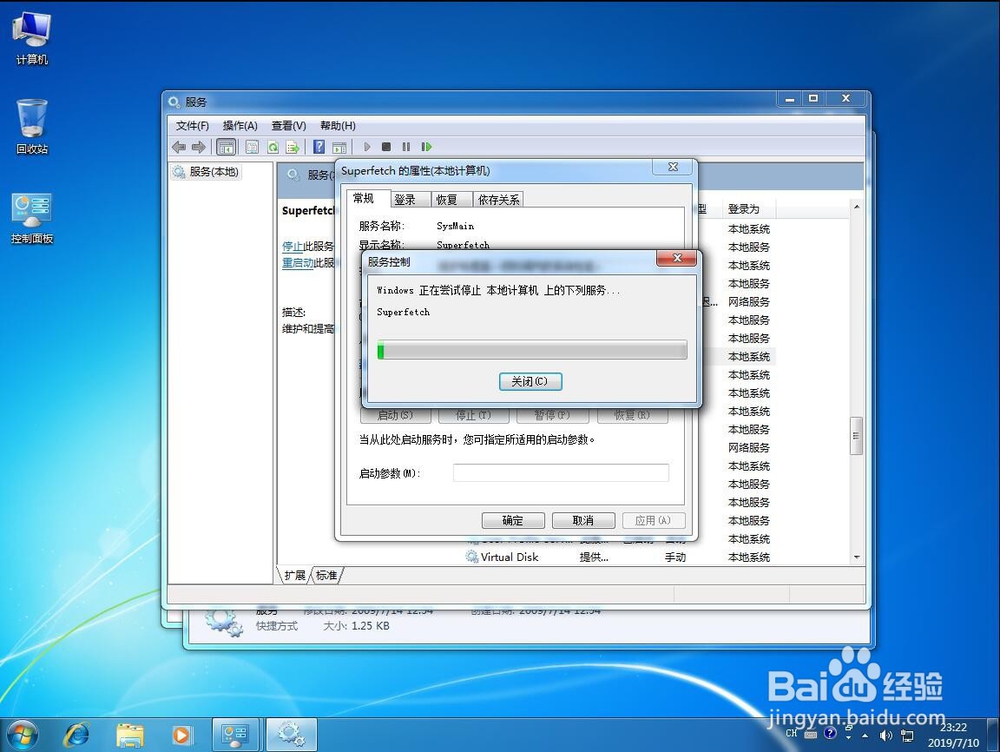
Task: Open Windows Media Player taskbar icon
Action: [181, 735]
